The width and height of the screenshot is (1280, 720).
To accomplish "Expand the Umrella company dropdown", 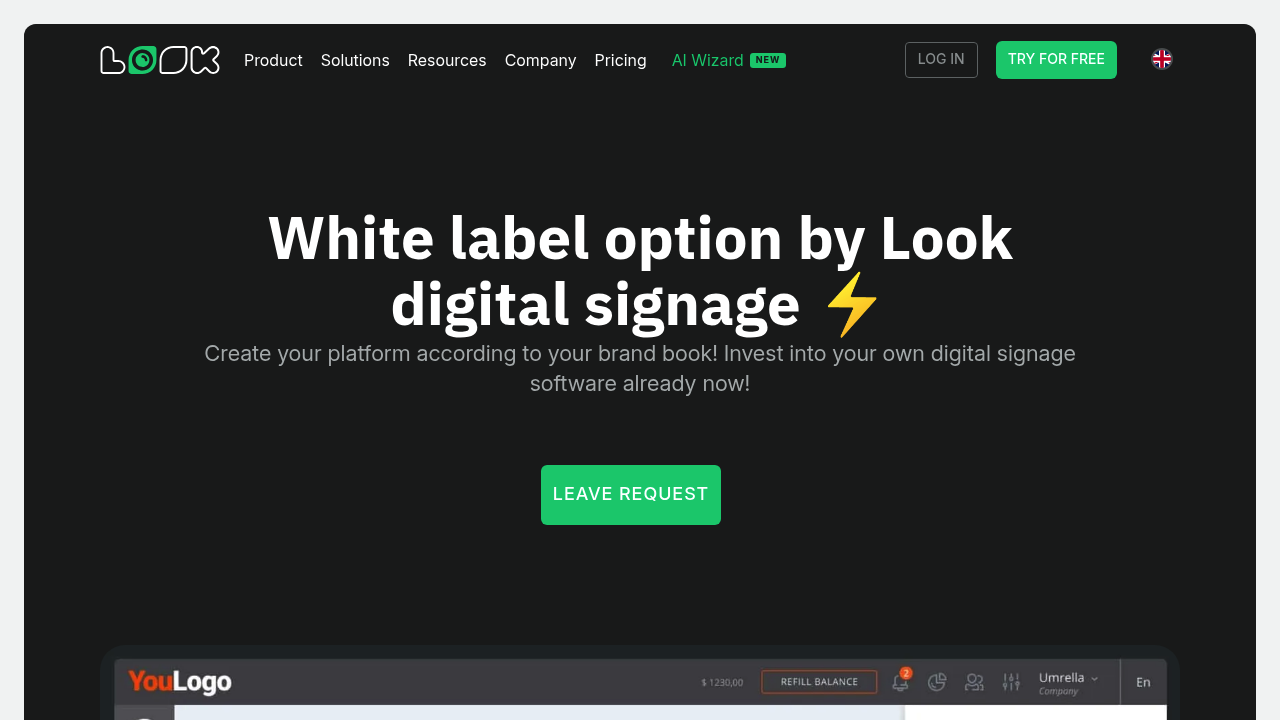I will [1068, 683].
